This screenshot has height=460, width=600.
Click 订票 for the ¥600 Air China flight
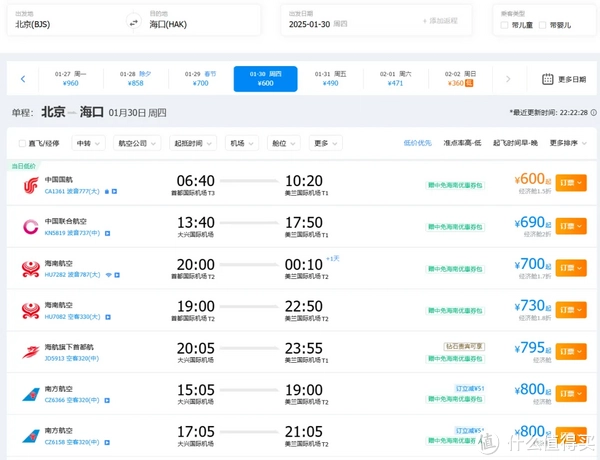pos(571,183)
